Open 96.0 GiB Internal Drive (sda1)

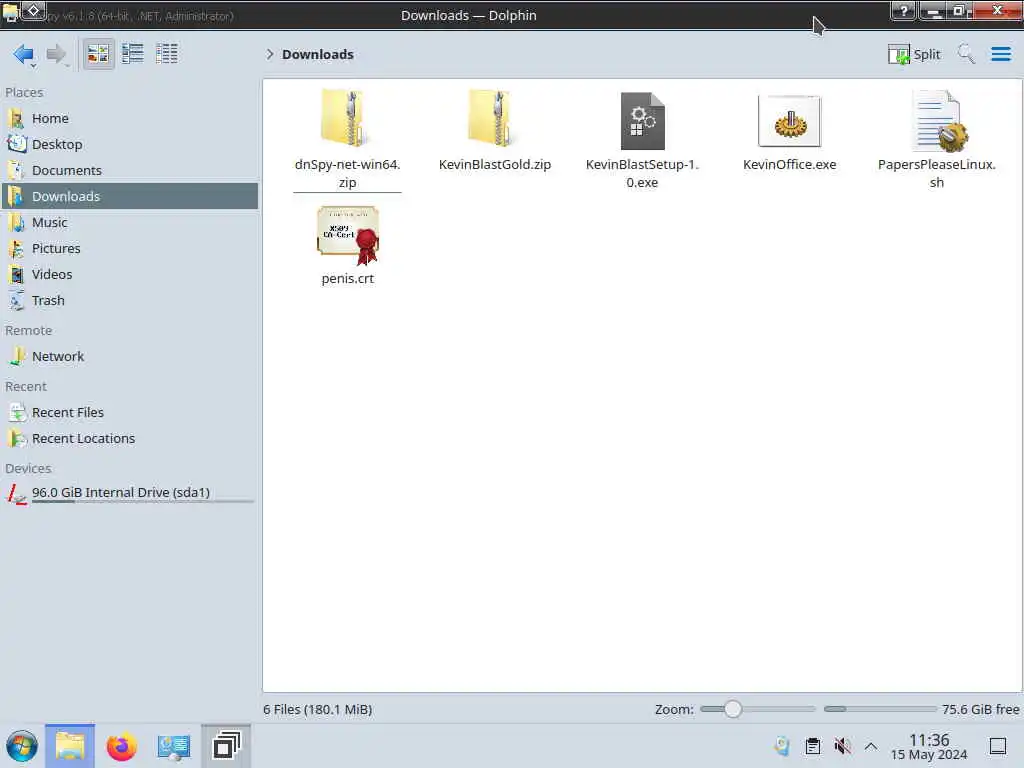pyautogui.click(x=130, y=494)
